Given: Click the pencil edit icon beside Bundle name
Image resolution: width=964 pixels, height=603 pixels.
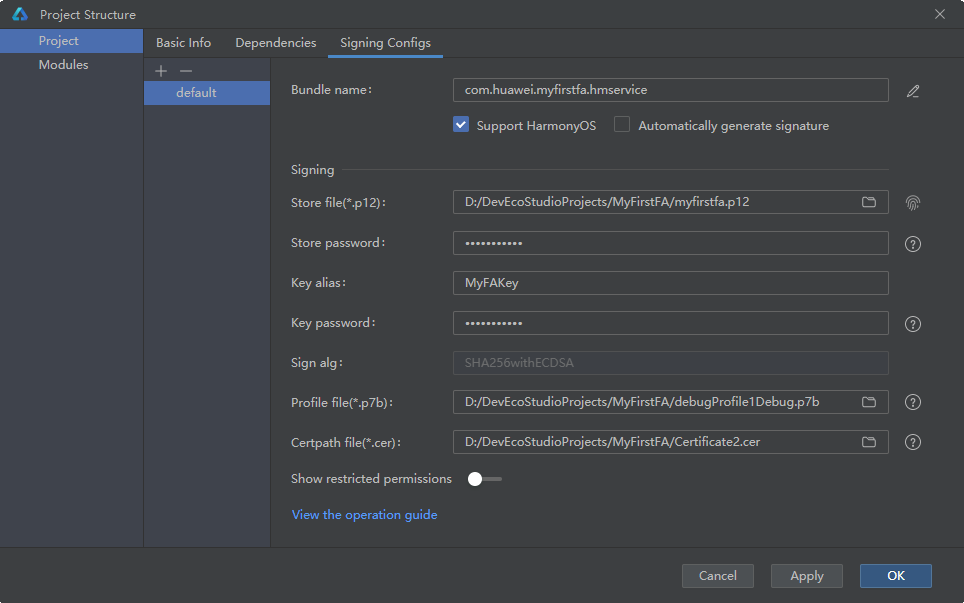Looking at the screenshot, I should pos(913,91).
